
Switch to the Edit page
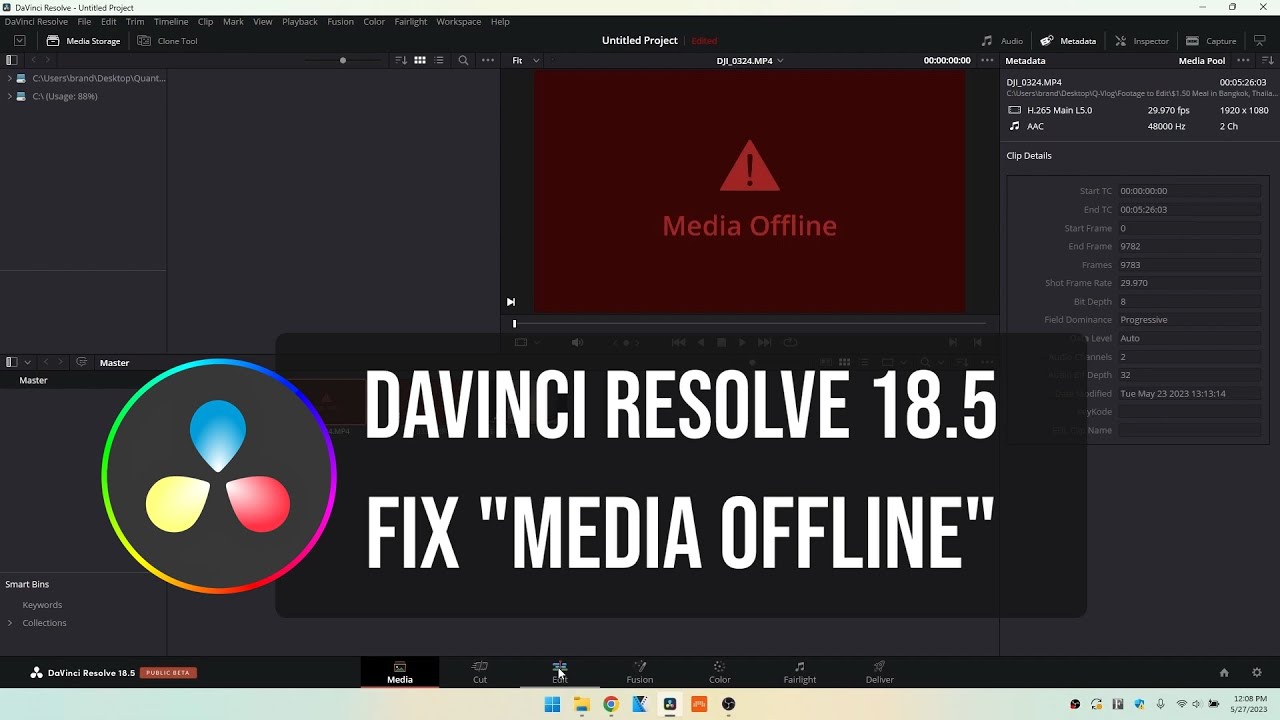coord(560,673)
